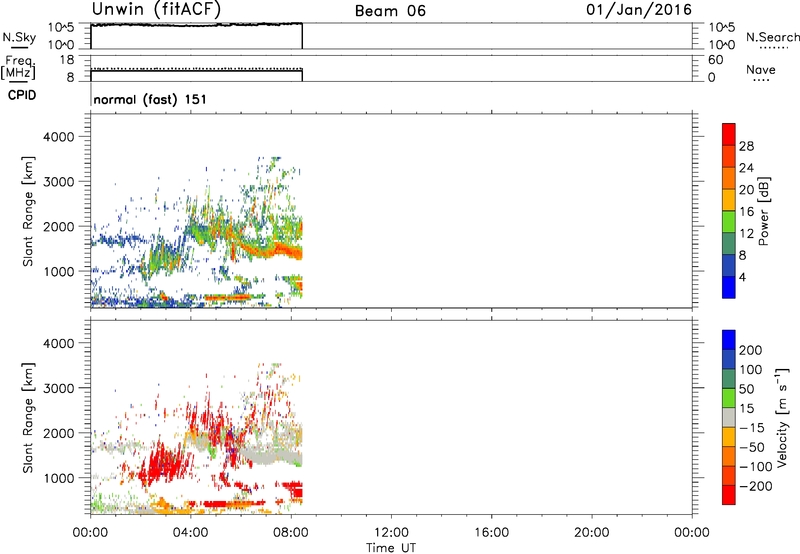Click the "N.Sky" legend label
This screenshot has height=554, width=800.
pos(19,37)
